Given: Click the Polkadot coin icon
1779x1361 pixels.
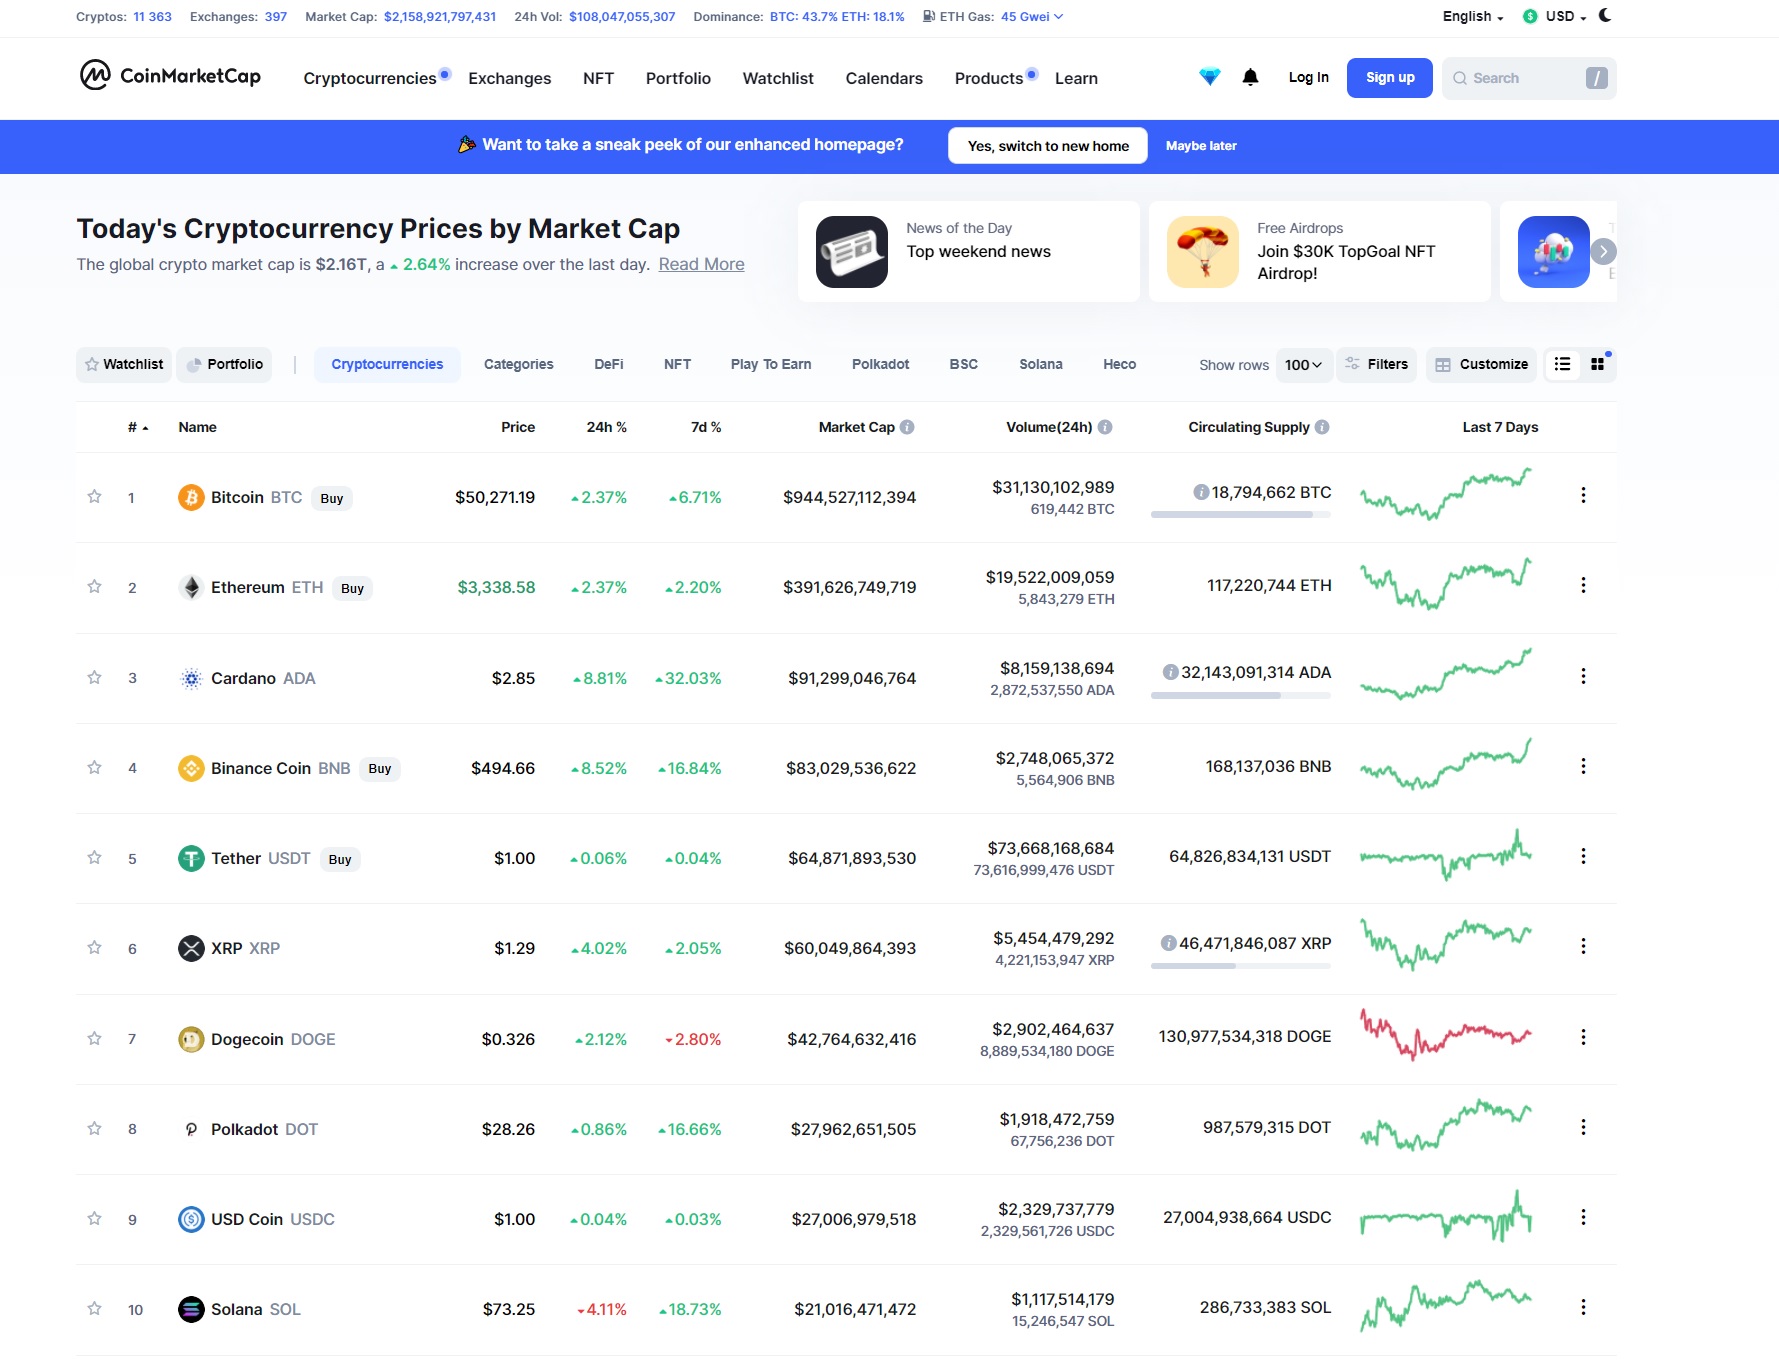Looking at the screenshot, I should pyautogui.click(x=191, y=1129).
